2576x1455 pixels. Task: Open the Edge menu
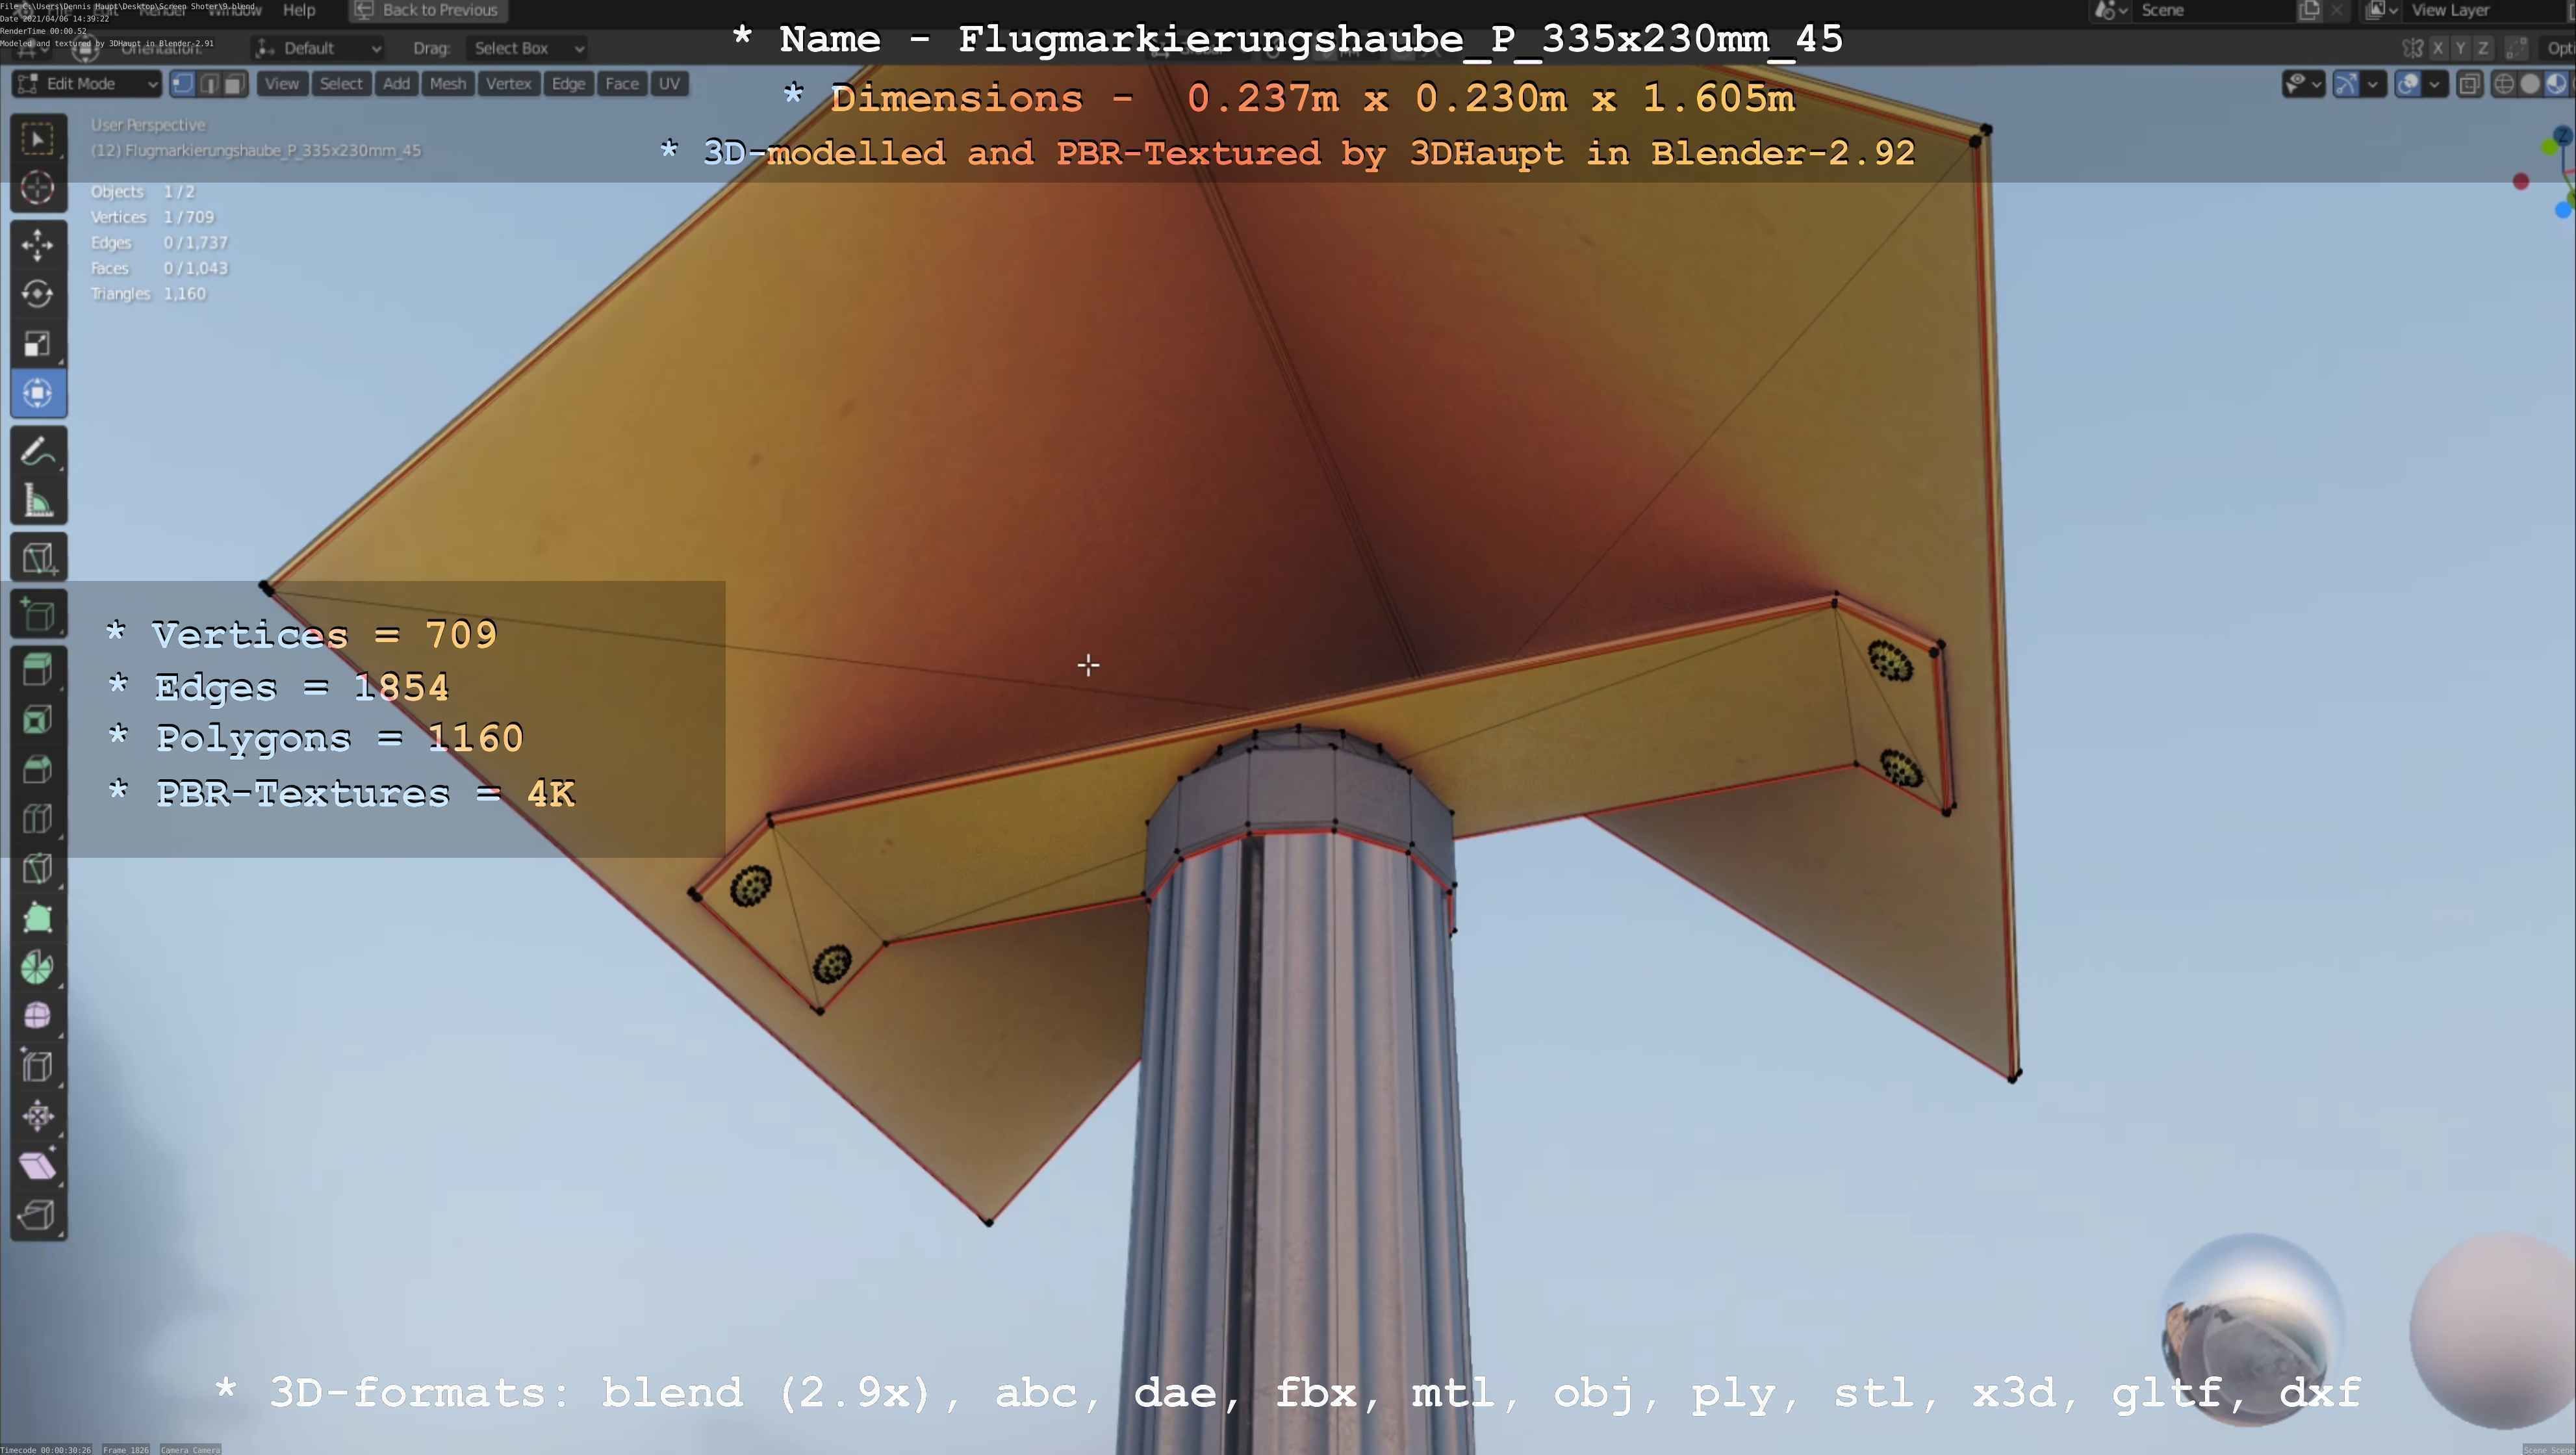tap(568, 84)
